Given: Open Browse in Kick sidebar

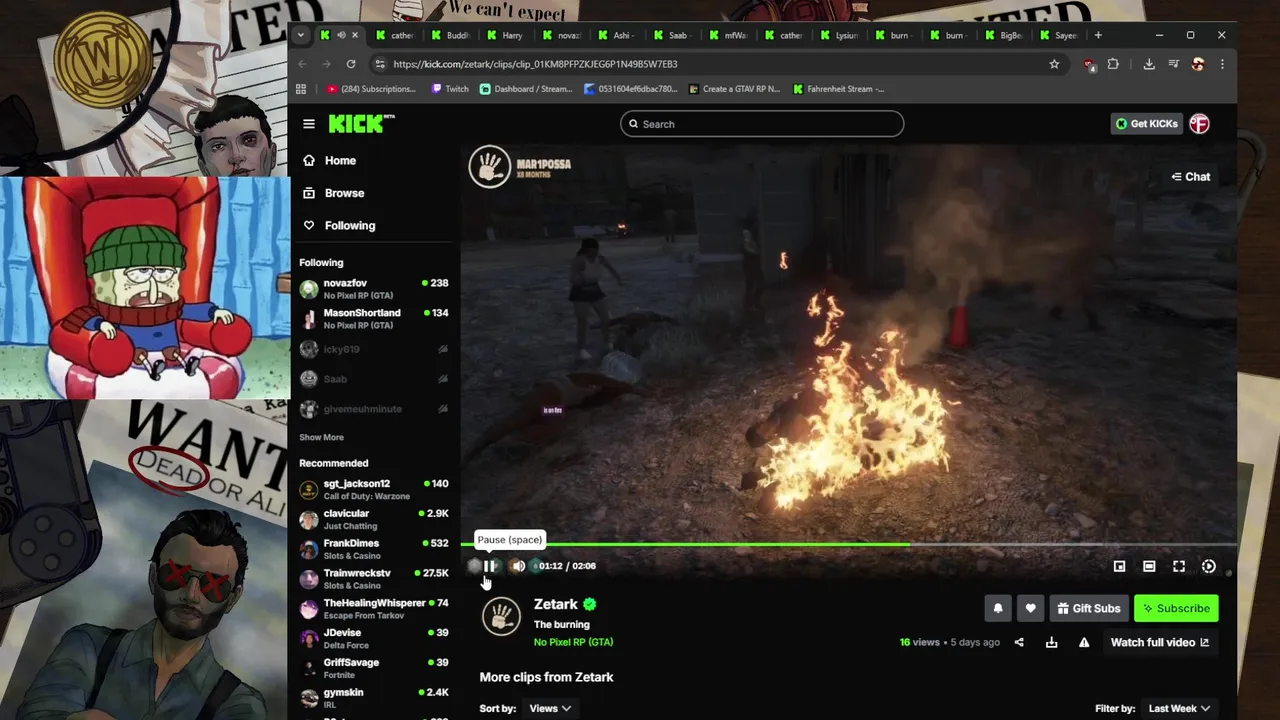Looking at the screenshot, I should [x=374, y=193].
